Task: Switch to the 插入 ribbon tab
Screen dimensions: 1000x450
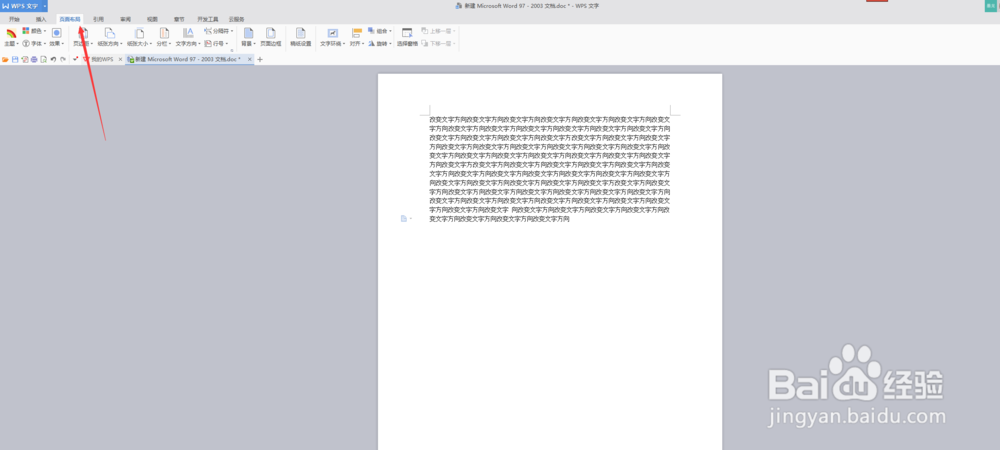Action: (41, 19)
